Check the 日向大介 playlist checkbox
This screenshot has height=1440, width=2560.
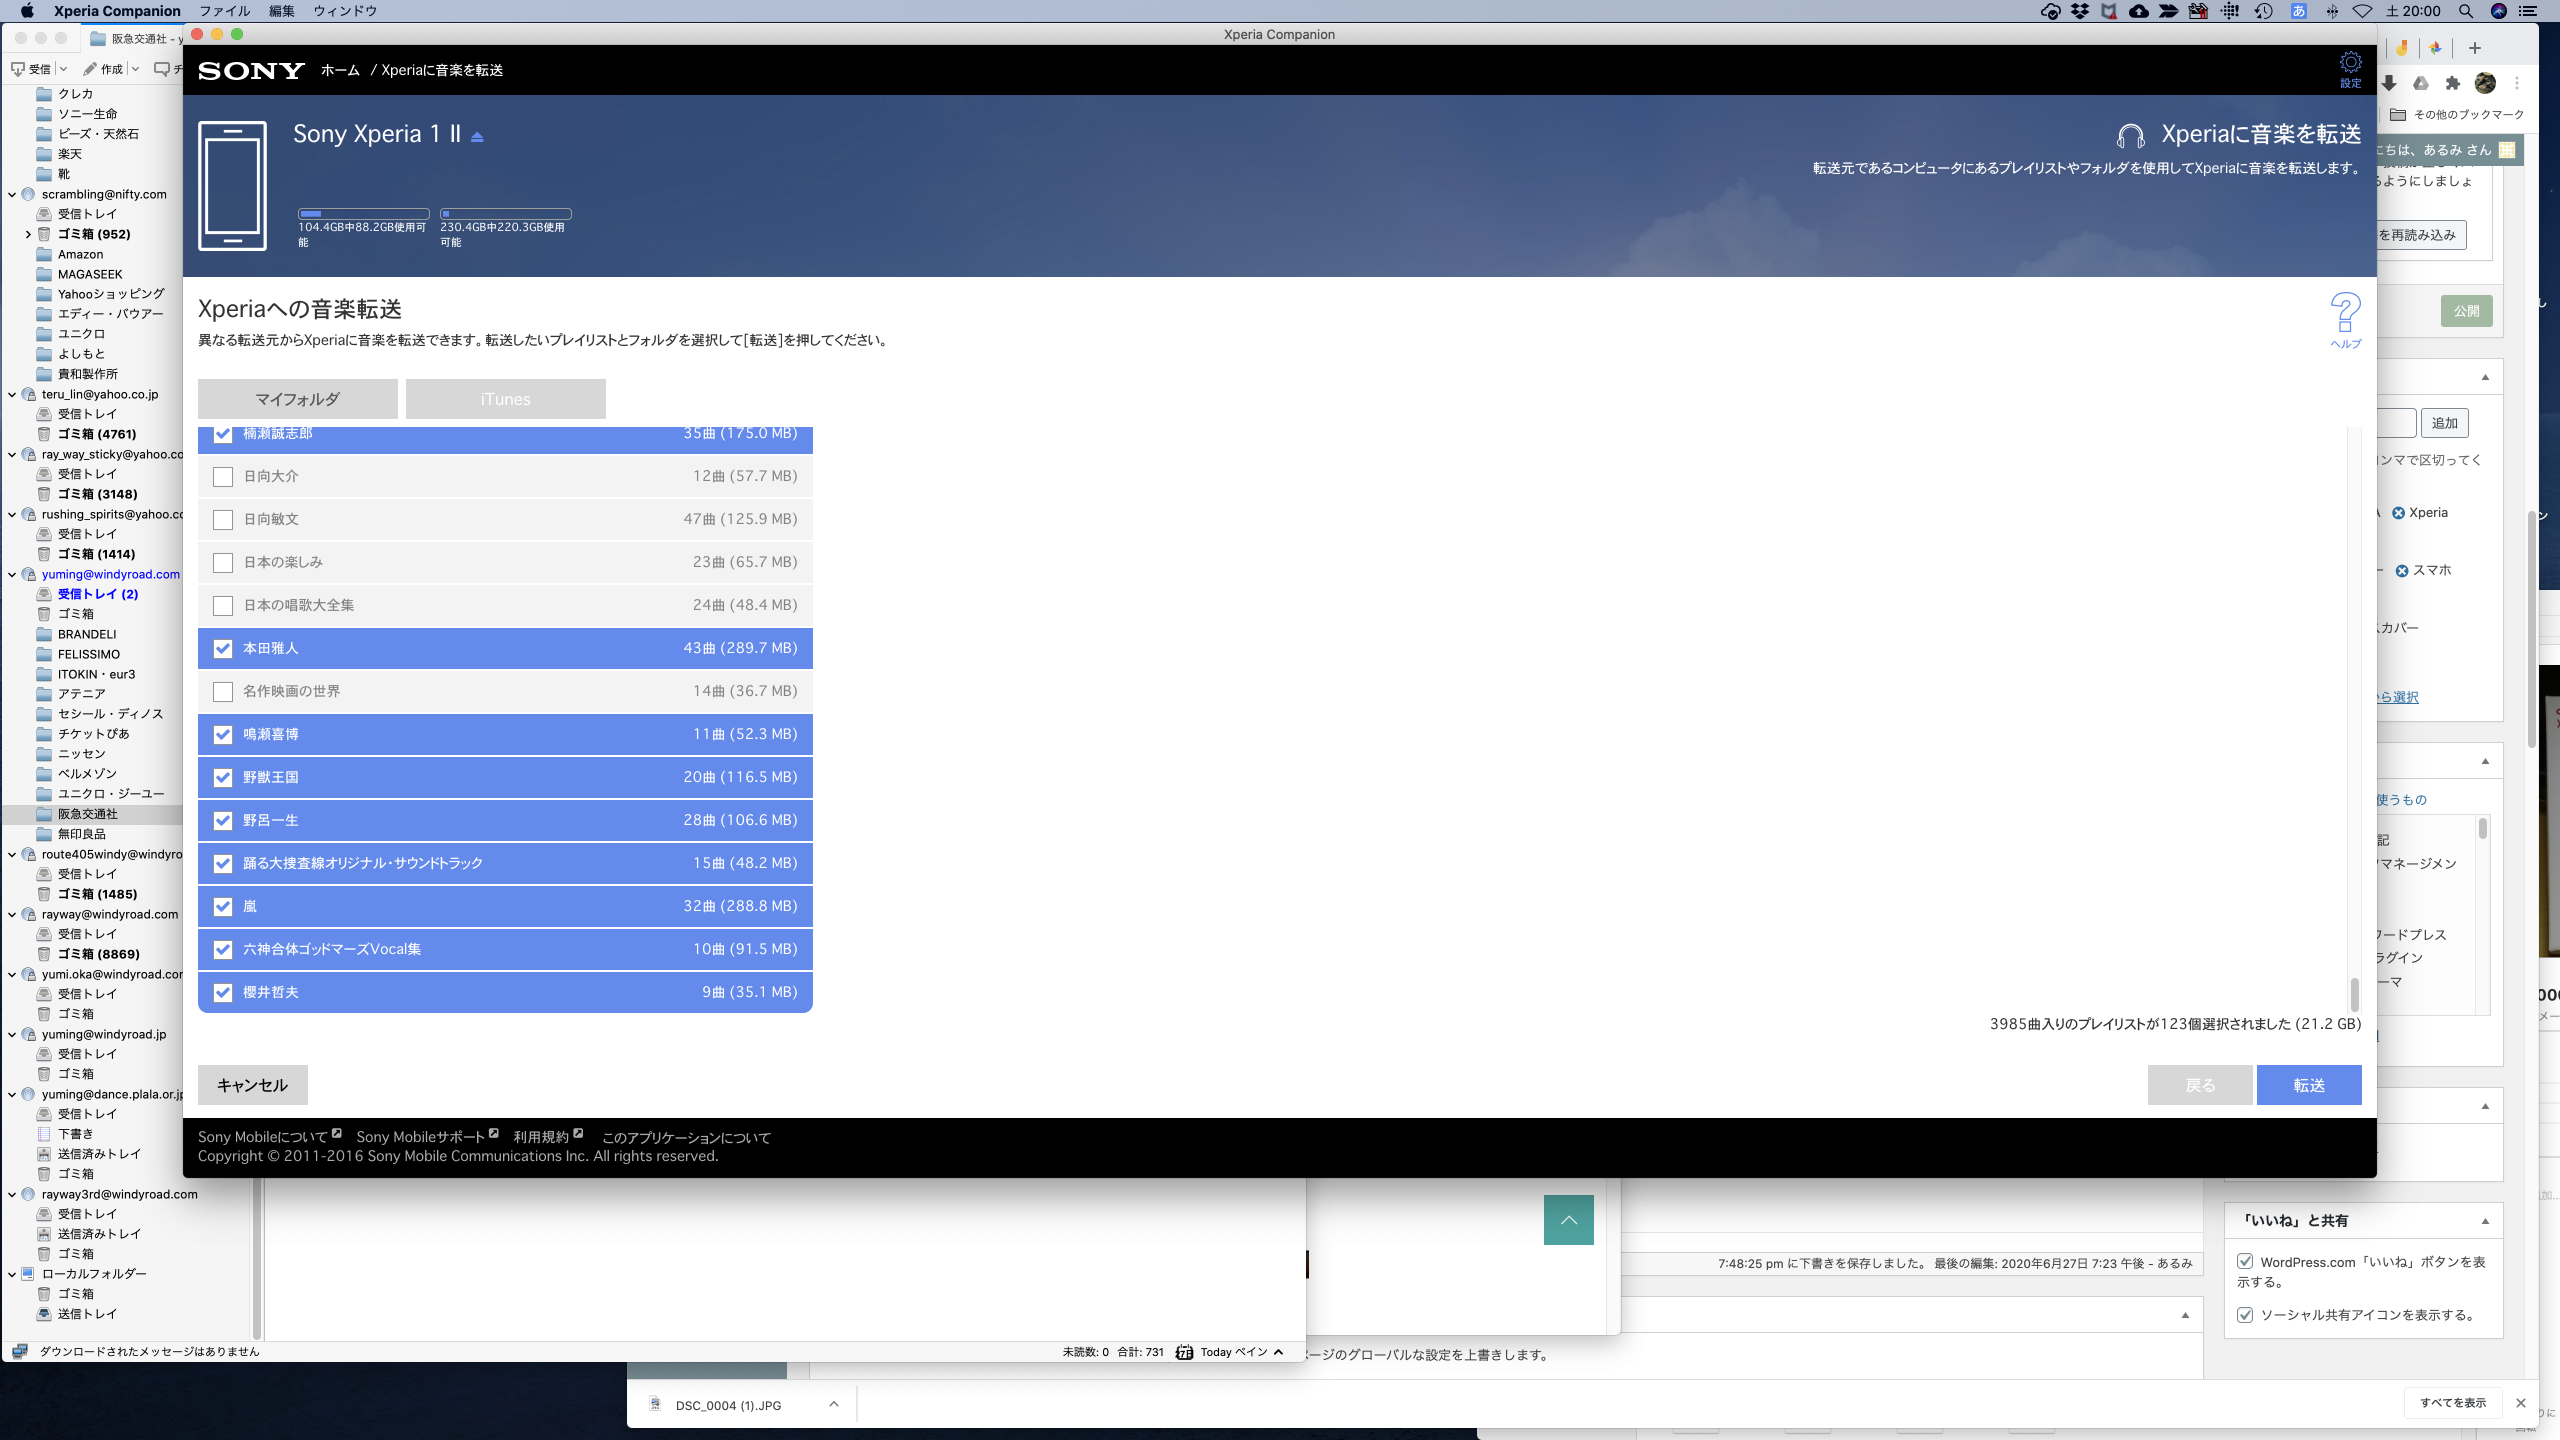[x=223, y=477]
